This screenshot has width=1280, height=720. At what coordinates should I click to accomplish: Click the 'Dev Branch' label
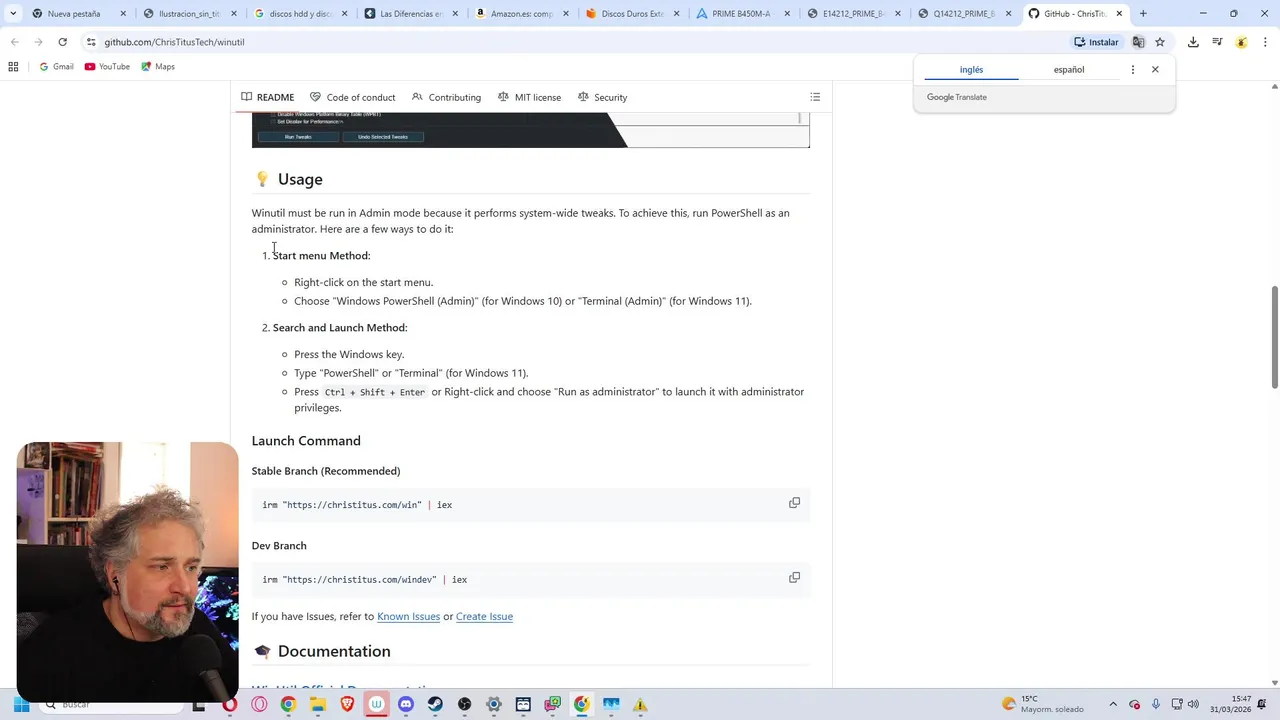click(x=279, y=546)
